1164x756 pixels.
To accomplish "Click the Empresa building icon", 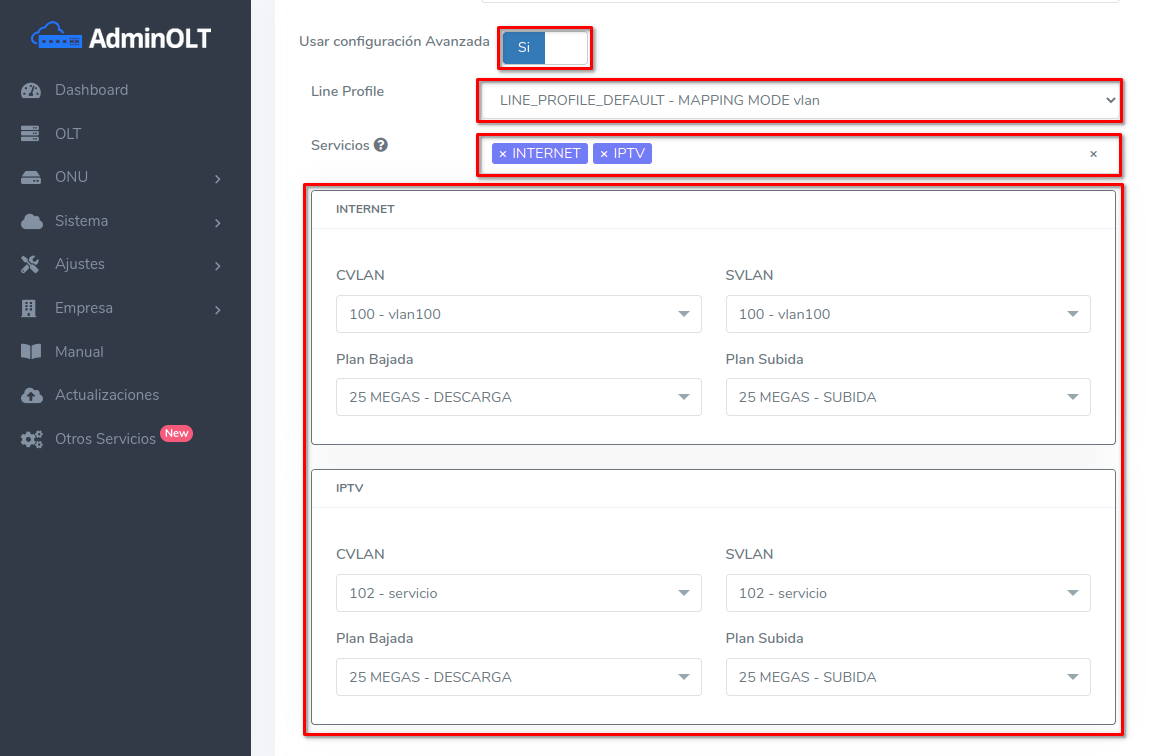I will pos(30,309).
